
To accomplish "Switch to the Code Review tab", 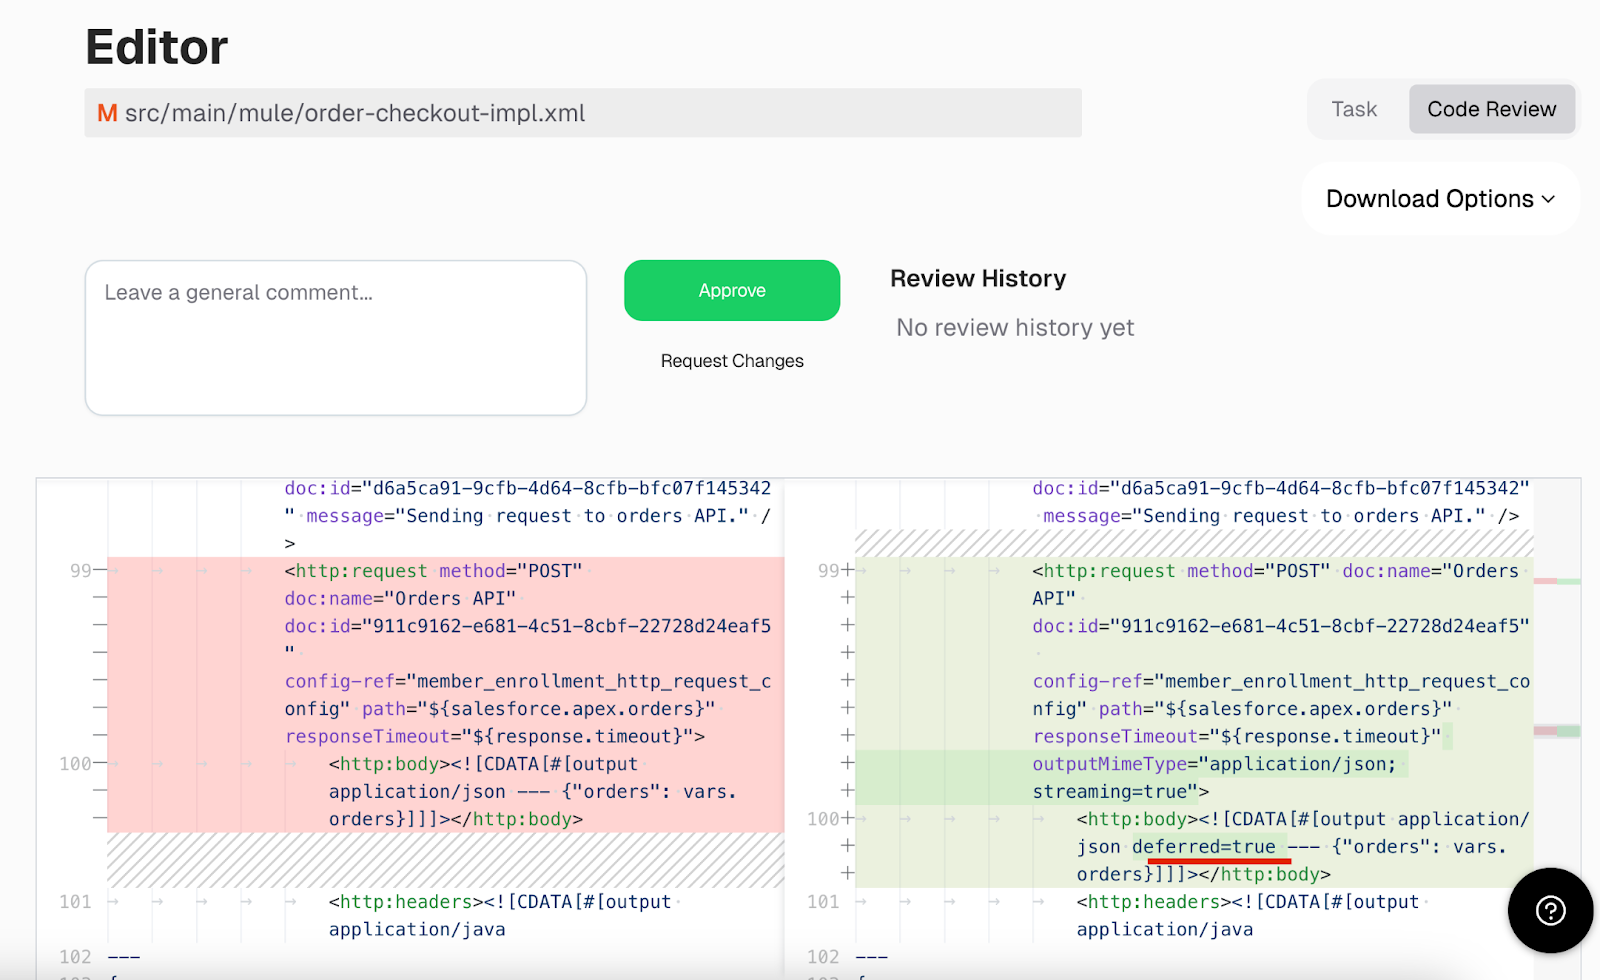I will (1491, 109).
